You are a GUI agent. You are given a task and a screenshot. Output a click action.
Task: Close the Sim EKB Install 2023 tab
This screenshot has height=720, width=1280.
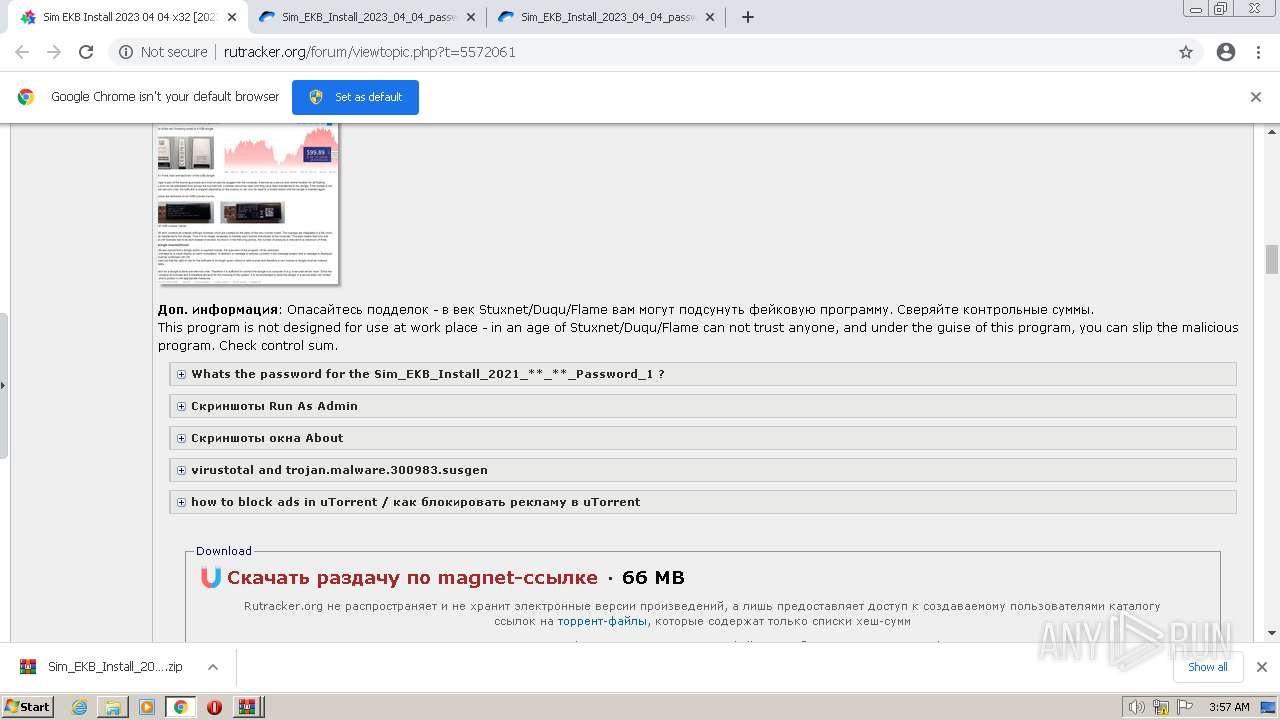click(x=232, y=17)
